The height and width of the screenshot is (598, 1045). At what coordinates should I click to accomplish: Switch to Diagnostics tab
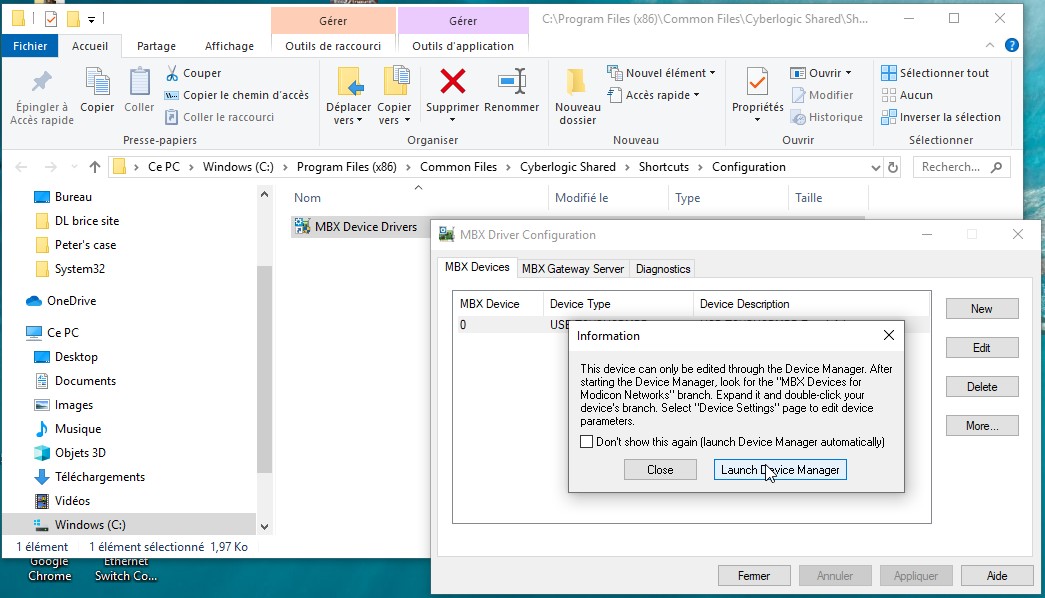coord(663,269)
